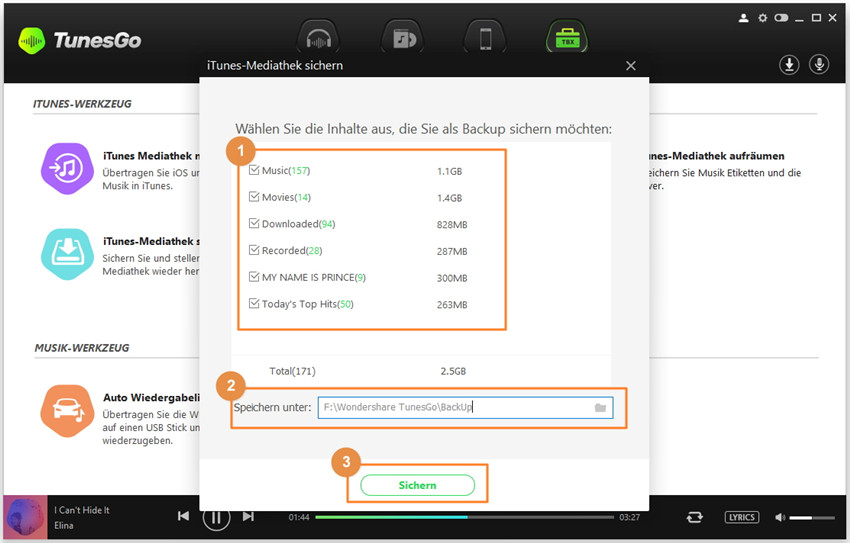Open the headphones music discovery tab
This screenshot has height=543, width=850.
[x=319, y=38]
